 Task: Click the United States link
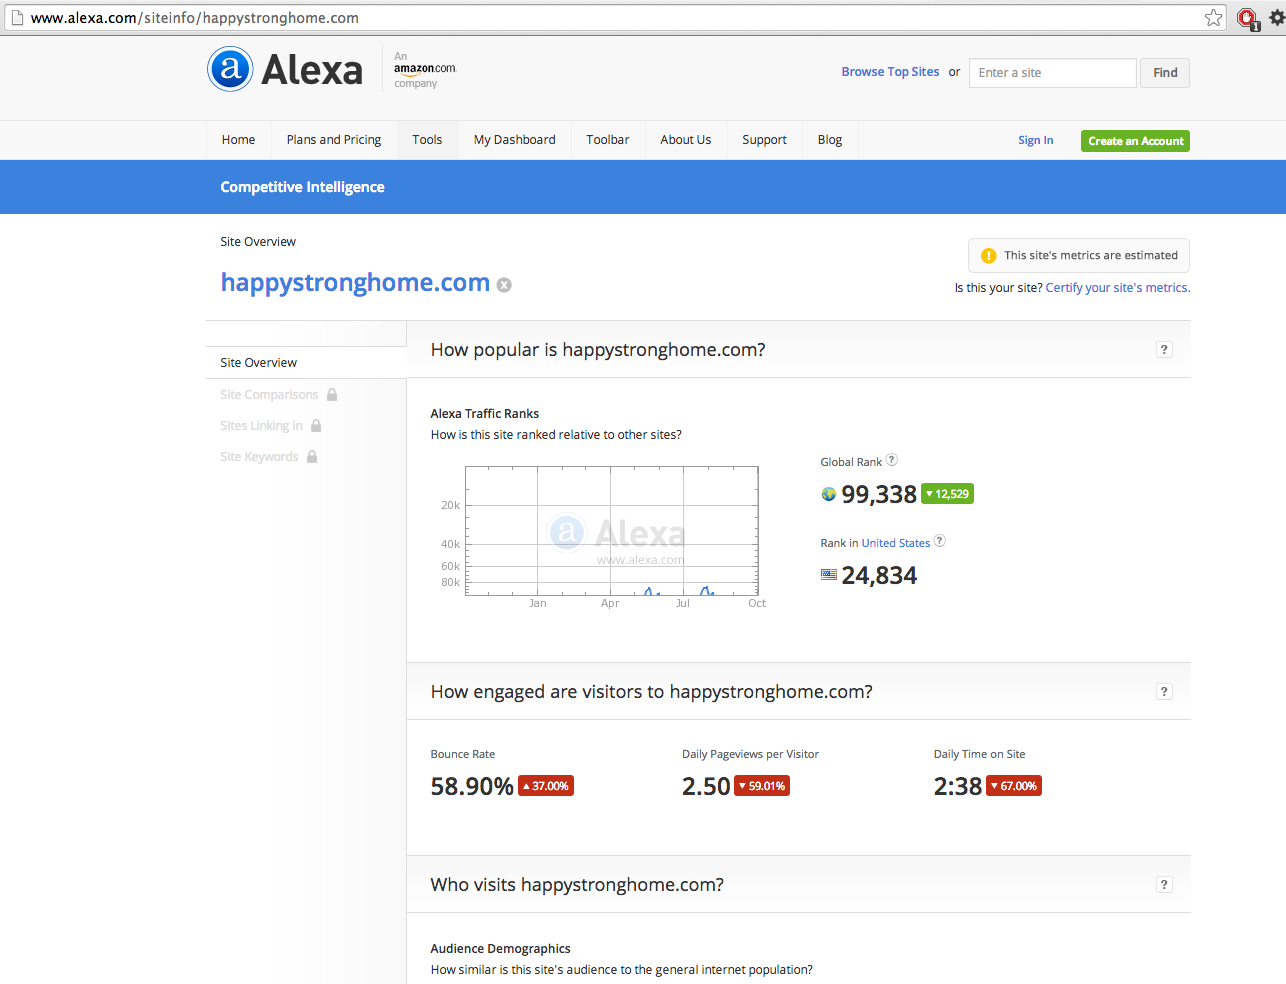[896, 543]
